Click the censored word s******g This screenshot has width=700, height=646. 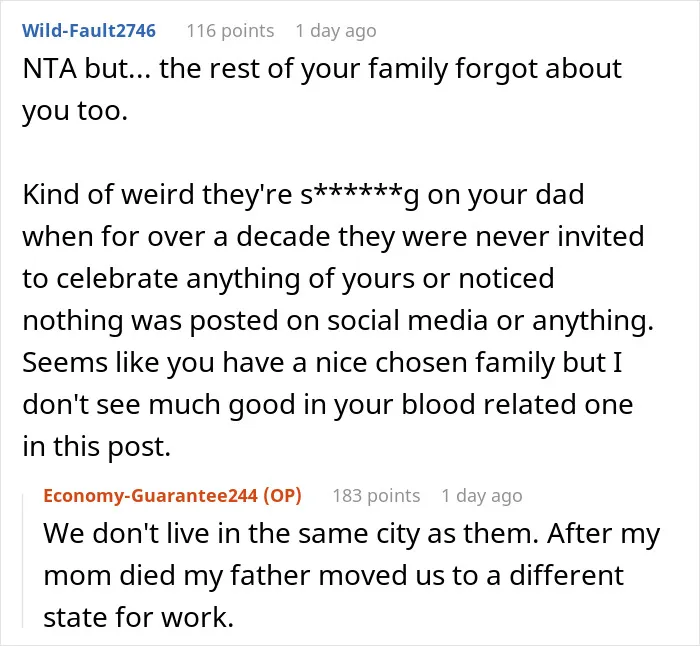coord(359,195)
